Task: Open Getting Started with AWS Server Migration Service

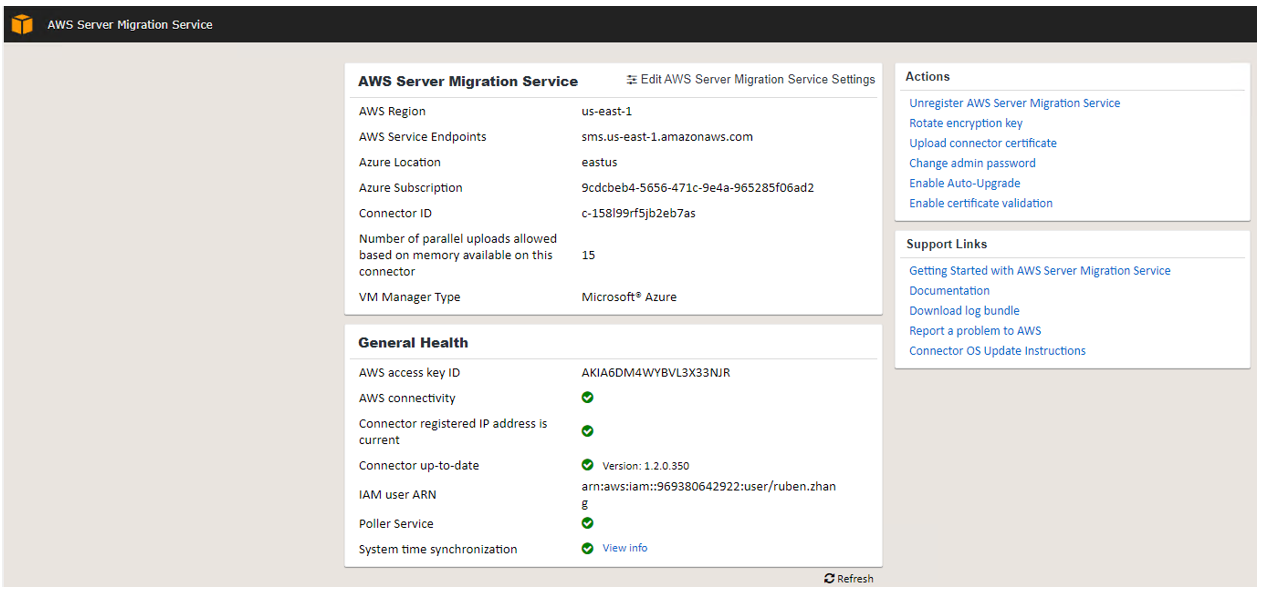Action: [x=1039, y=271]
